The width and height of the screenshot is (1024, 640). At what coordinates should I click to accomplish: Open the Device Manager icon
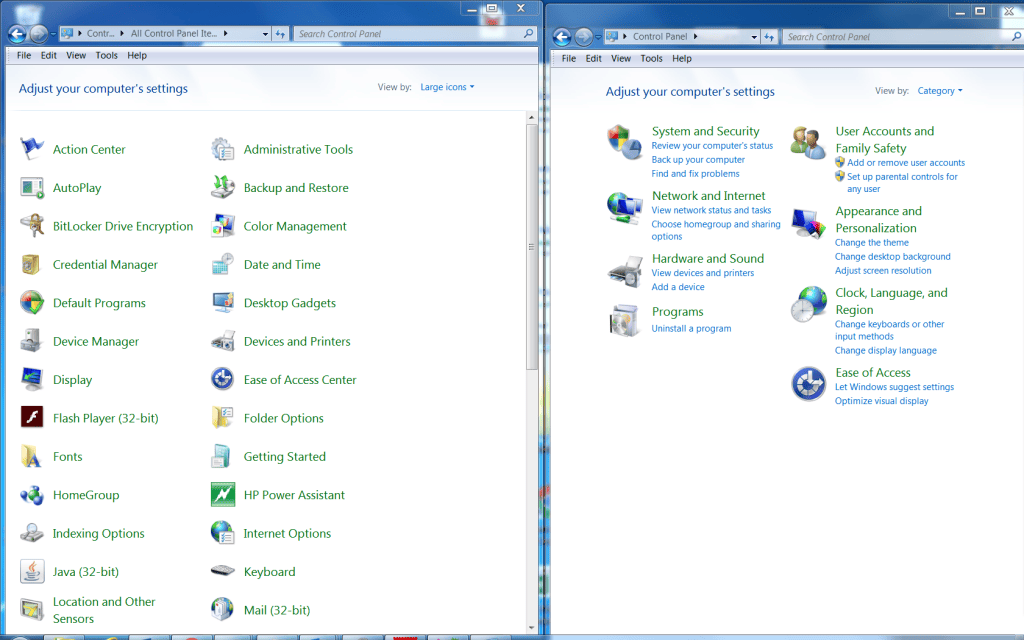(31, 341)
